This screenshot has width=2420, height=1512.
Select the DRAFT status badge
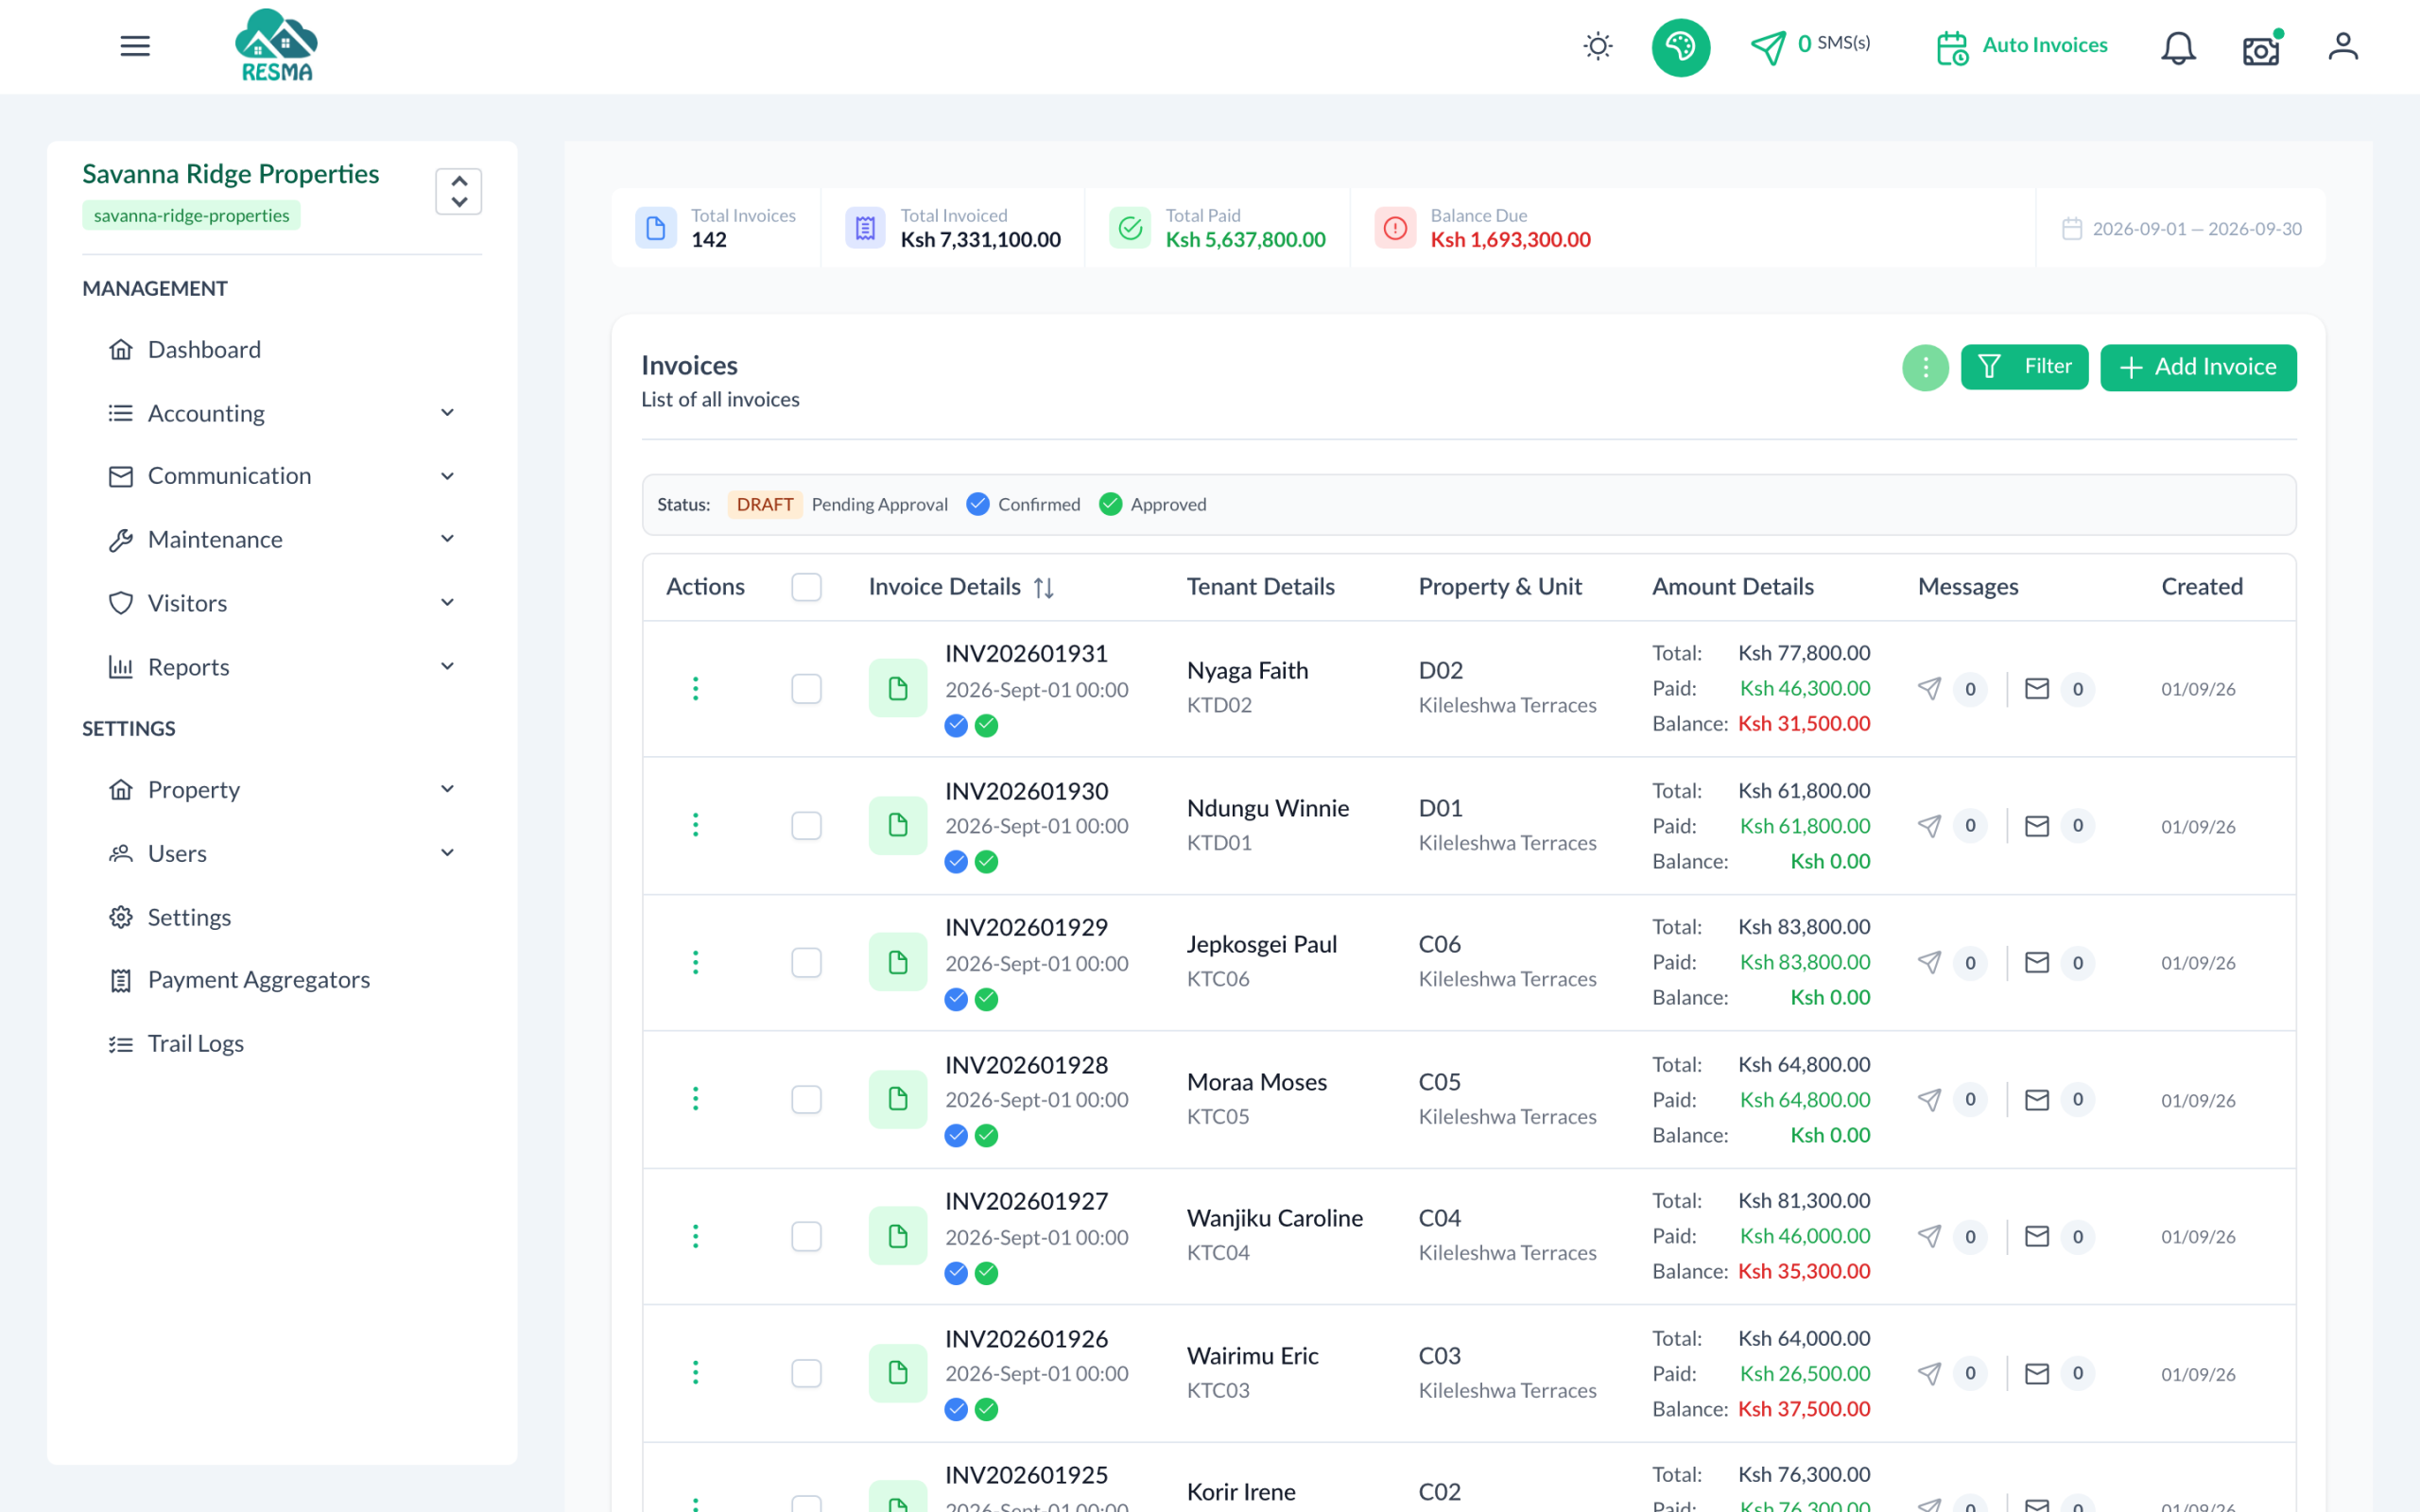click(x=765, y=504)
